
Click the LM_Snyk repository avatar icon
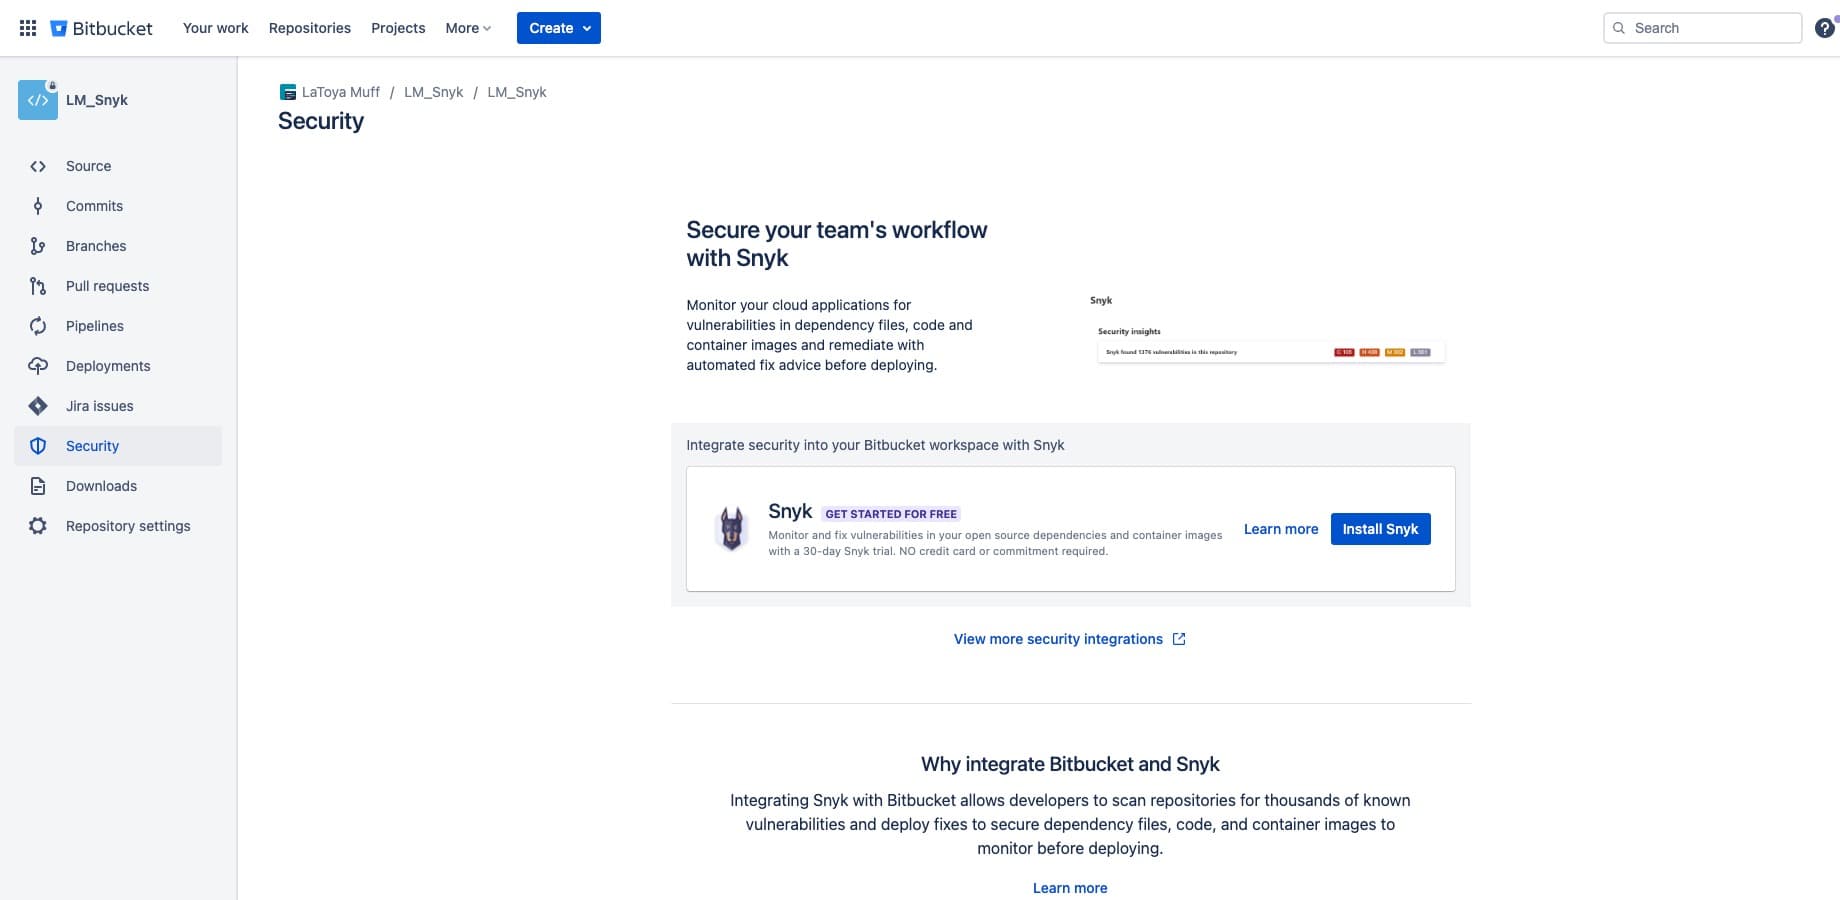pos(38,100)
